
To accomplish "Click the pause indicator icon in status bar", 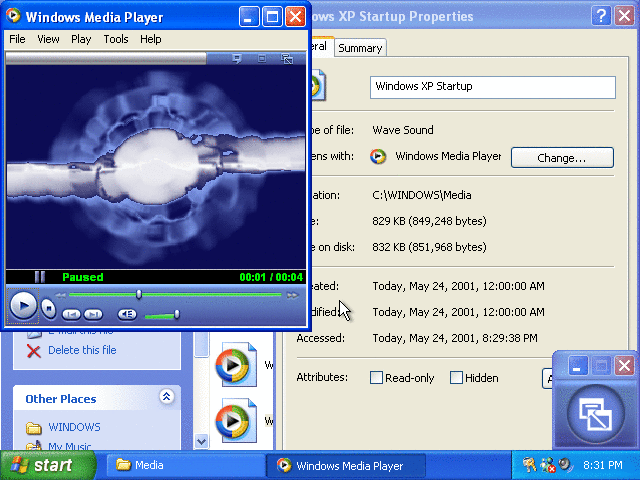I will (x=40, y=277).
